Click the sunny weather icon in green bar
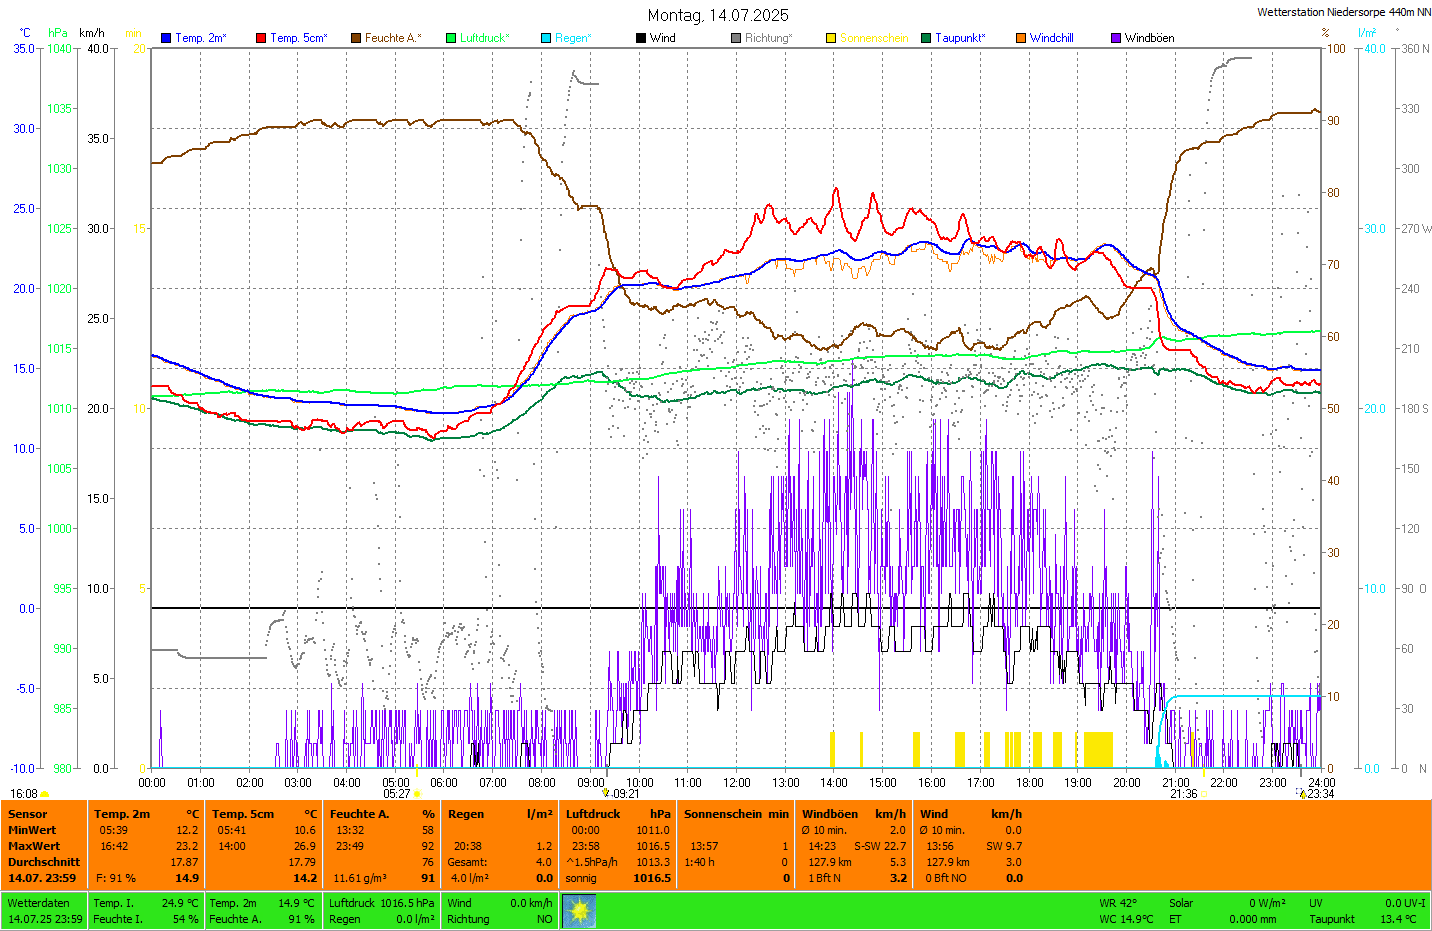1432x931 pixels. tap(579, 911)
